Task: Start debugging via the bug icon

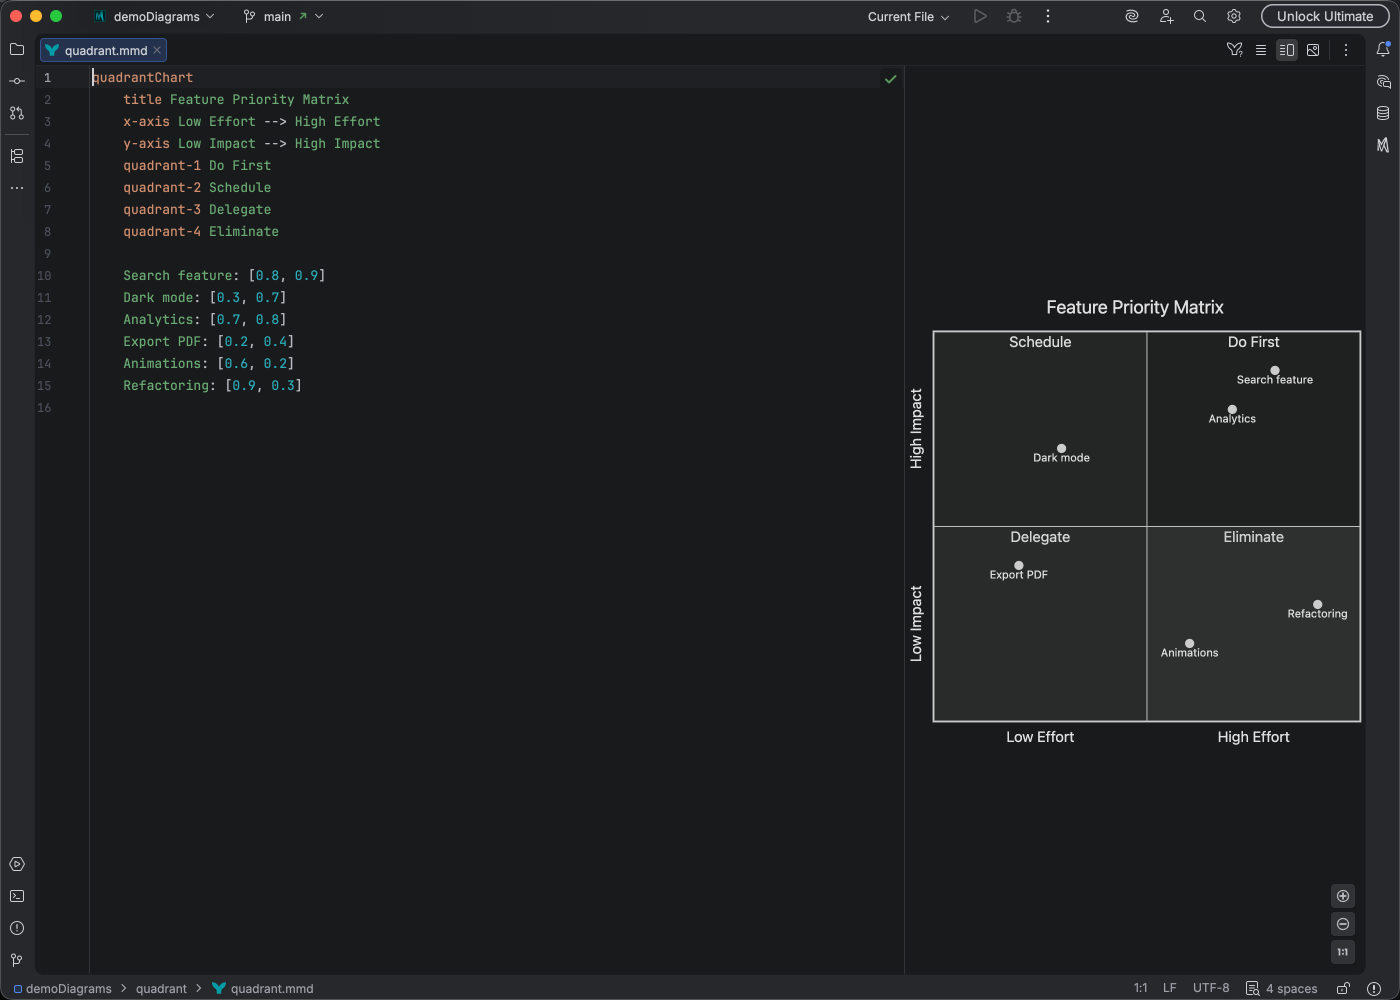Action: click(x=1013, y=16)
